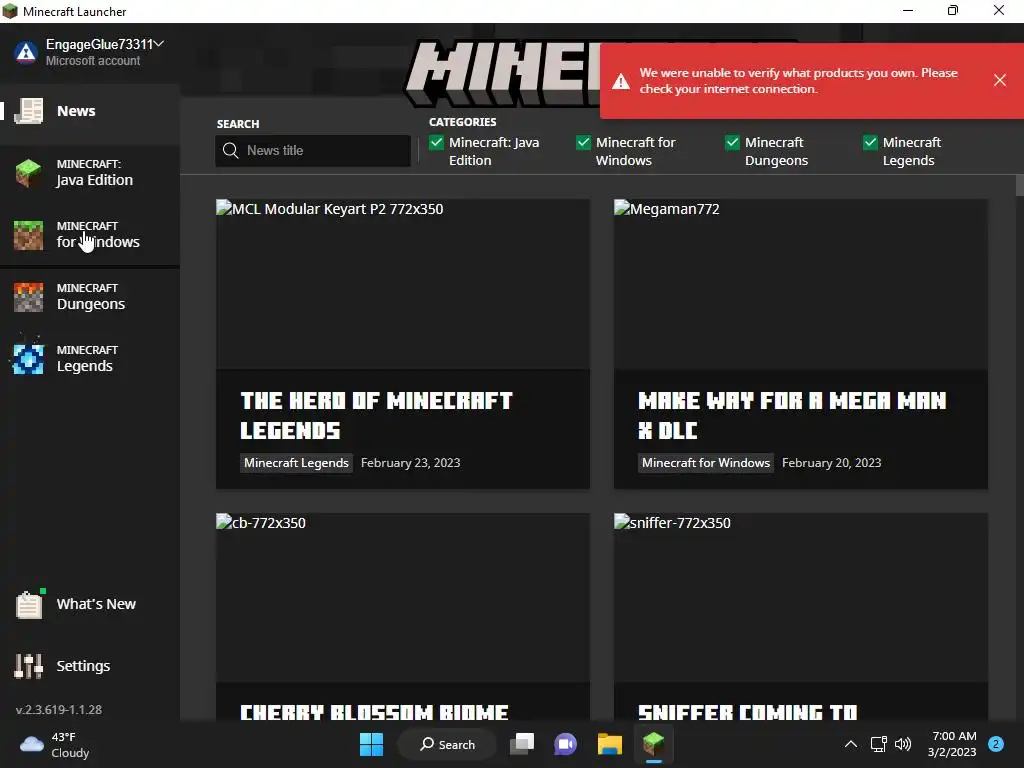Click the Legends blue gem icon
This screenshot has width=1024, height=768.
click(x=29, y=359)
